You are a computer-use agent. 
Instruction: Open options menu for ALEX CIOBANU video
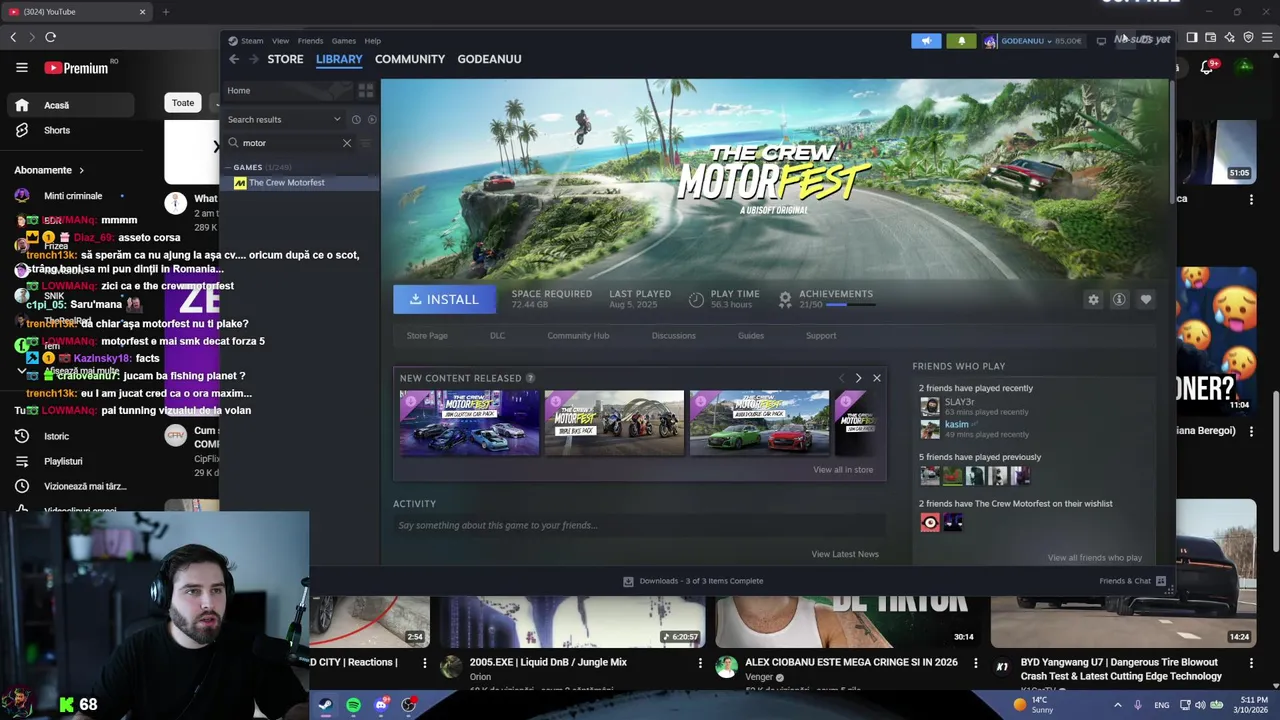(x=976, y=663)
